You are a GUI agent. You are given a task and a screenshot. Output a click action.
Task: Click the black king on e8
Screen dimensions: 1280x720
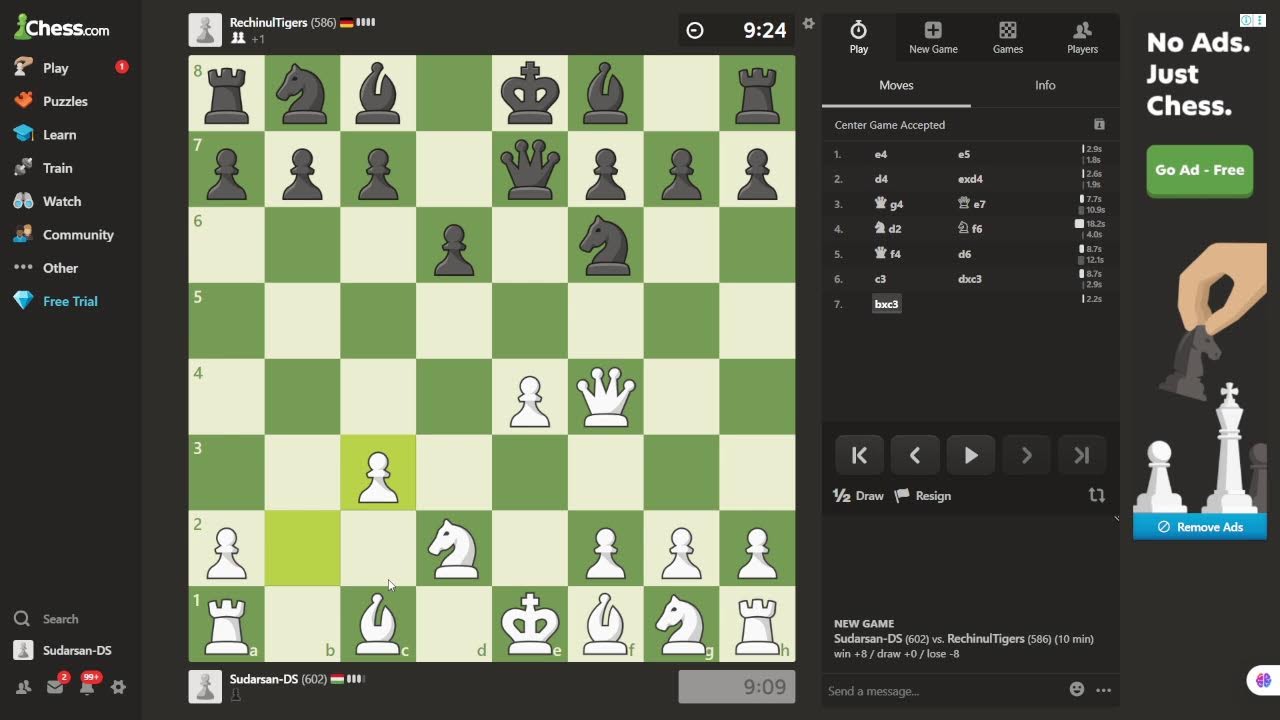point(530,93)
